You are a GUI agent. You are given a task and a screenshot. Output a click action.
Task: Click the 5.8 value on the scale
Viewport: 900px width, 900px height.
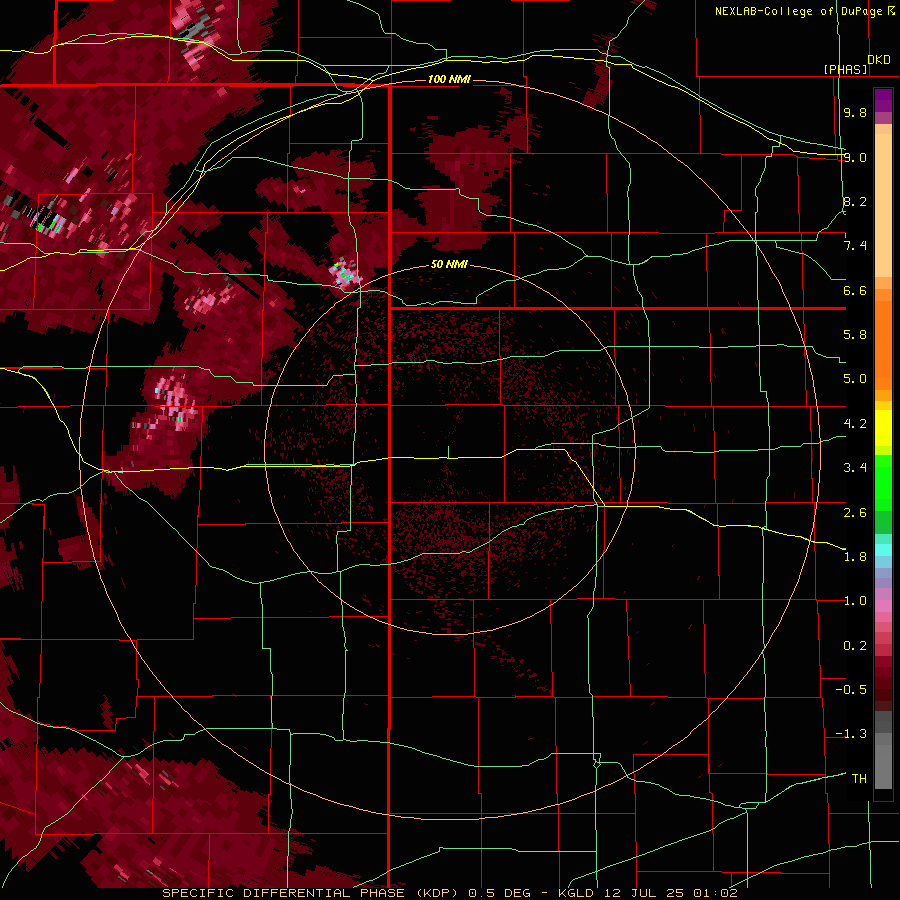pyautogui.click(x=855, y=334)
